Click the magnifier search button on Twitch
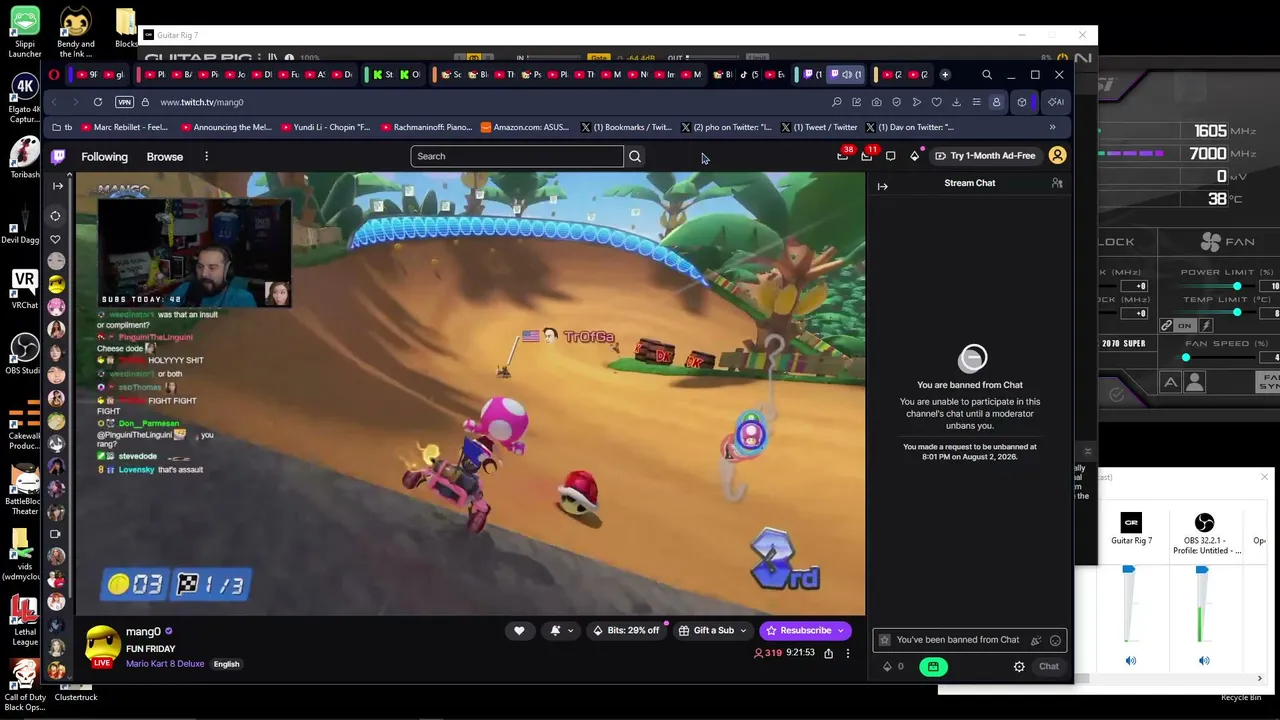The height and width of the screenshot is (720, 1280). tap(635, 156)
